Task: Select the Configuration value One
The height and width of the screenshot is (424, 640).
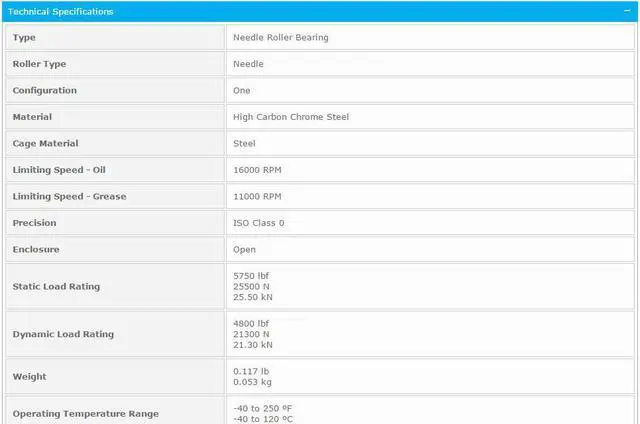Action: click(241, 91)
